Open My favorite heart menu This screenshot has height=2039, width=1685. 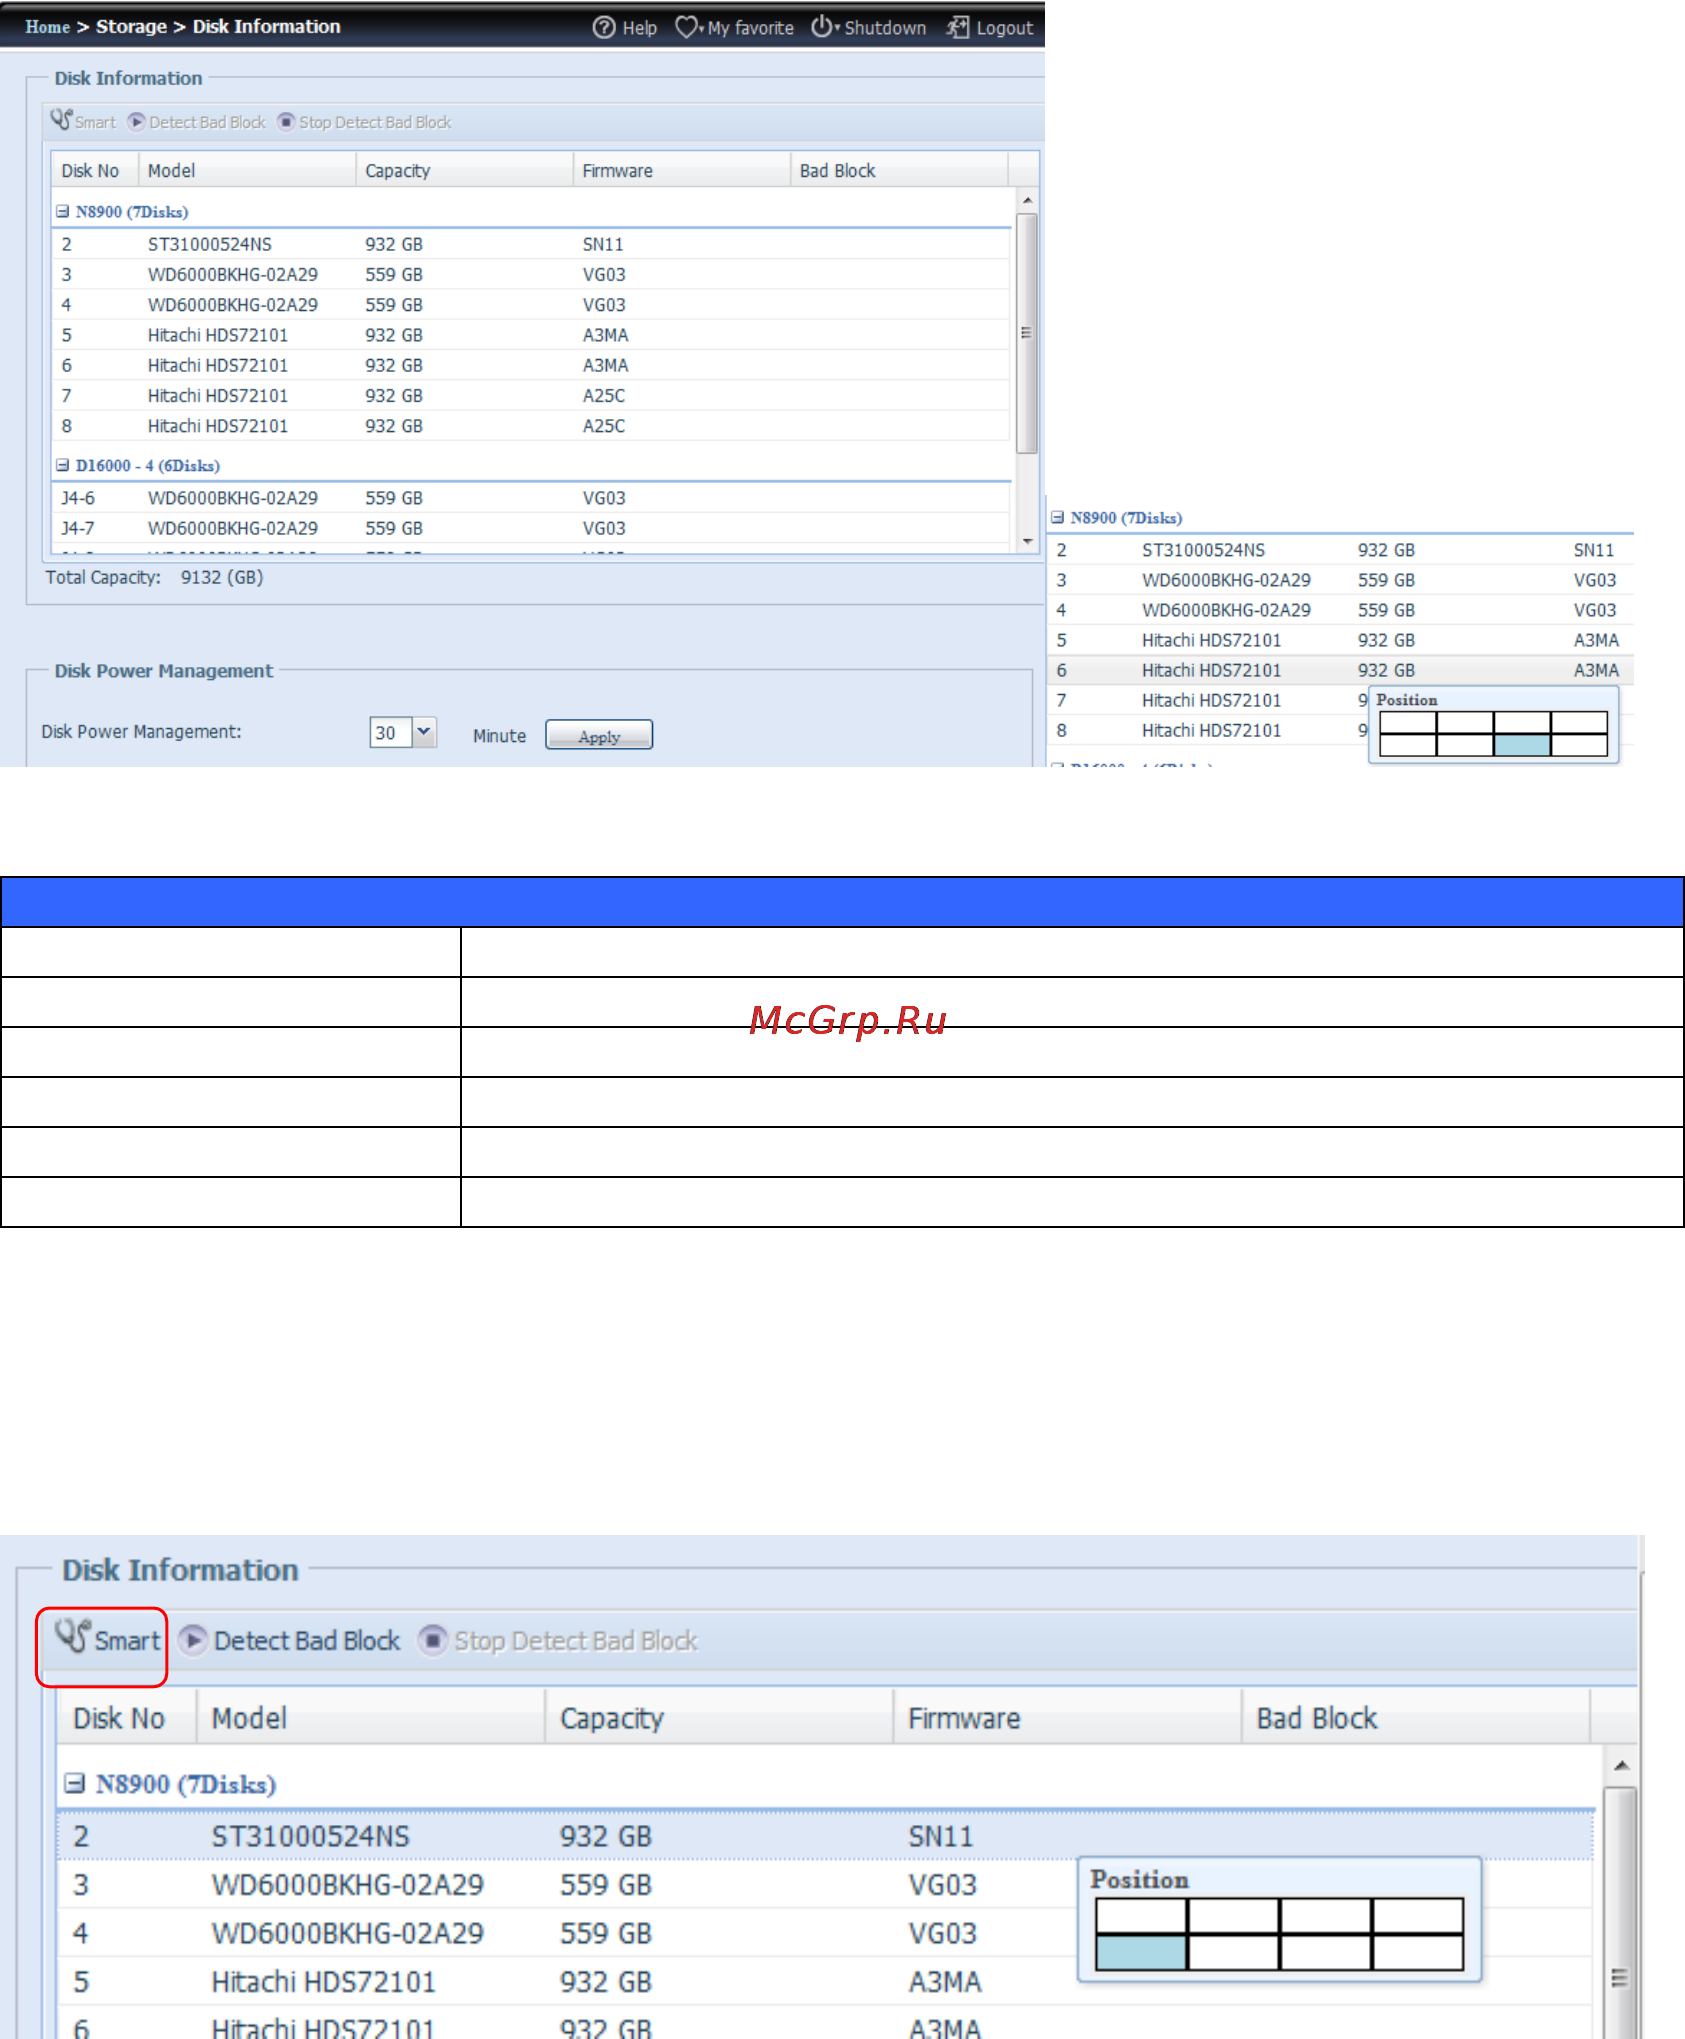click(686, 28)
